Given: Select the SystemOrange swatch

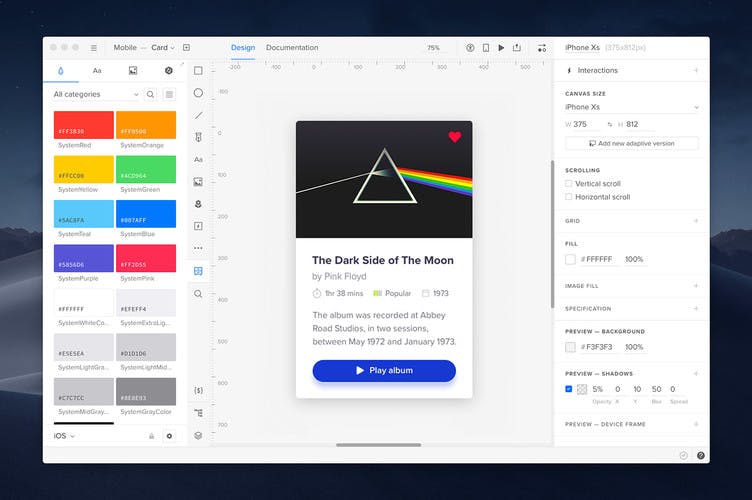Looking at the screenshot, I should coord(146,125).
